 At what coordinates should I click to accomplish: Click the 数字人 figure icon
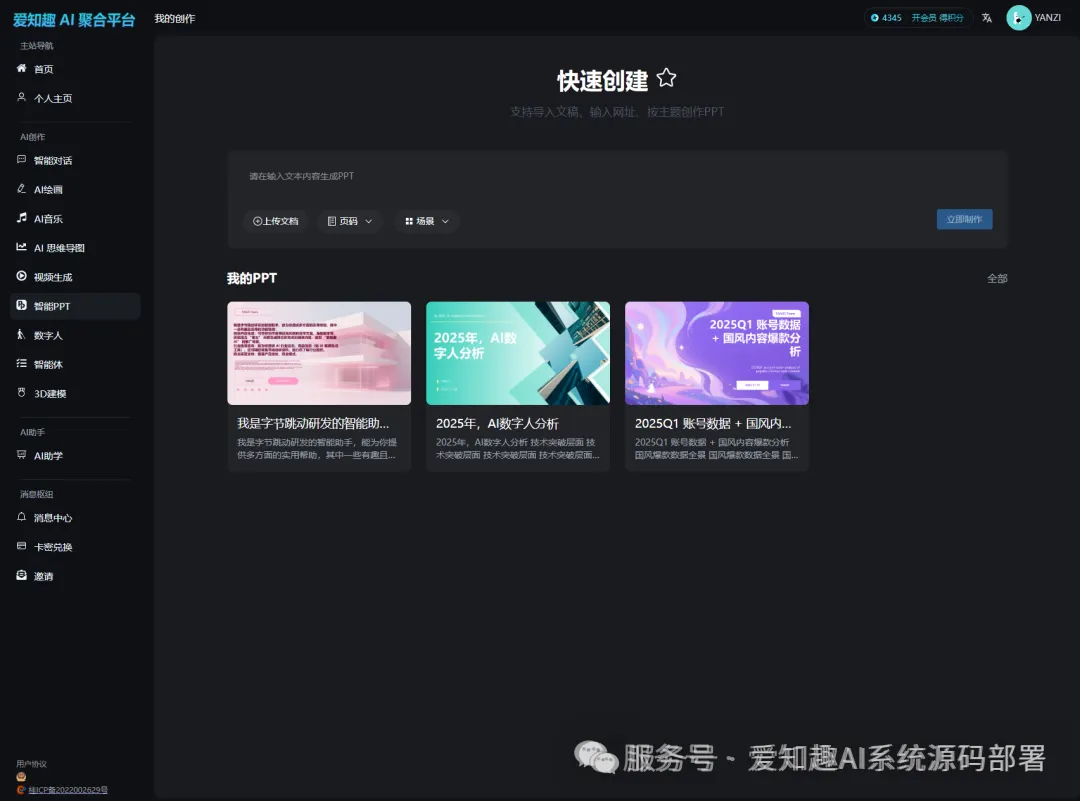[x=21, y=334]
